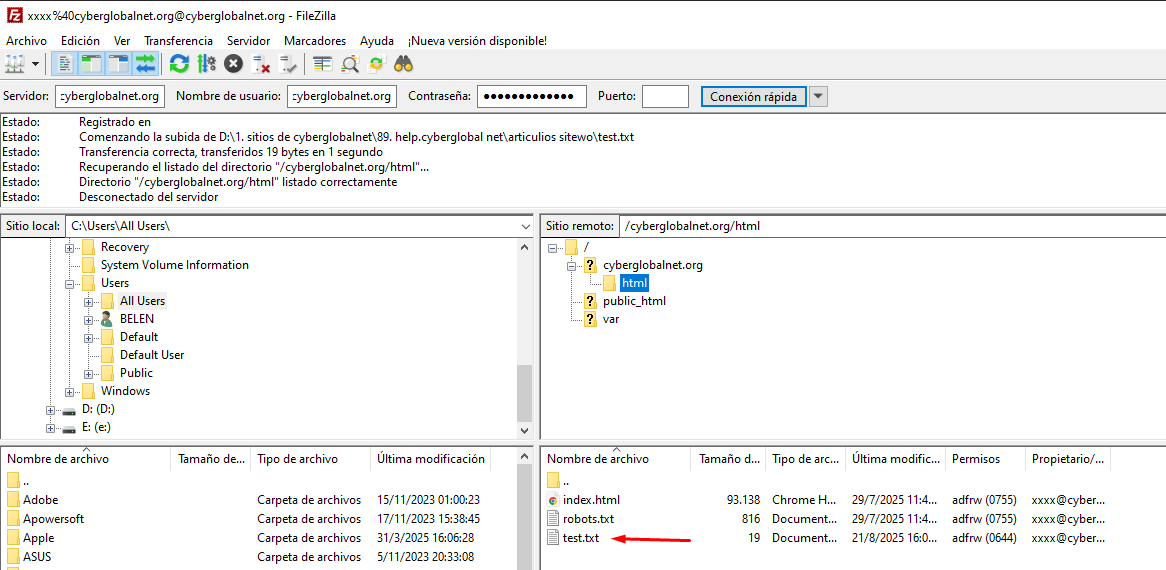Viewport: 1166px width, 570px height.
Task: Sort remote files by Permisos column
Action: 985,459
